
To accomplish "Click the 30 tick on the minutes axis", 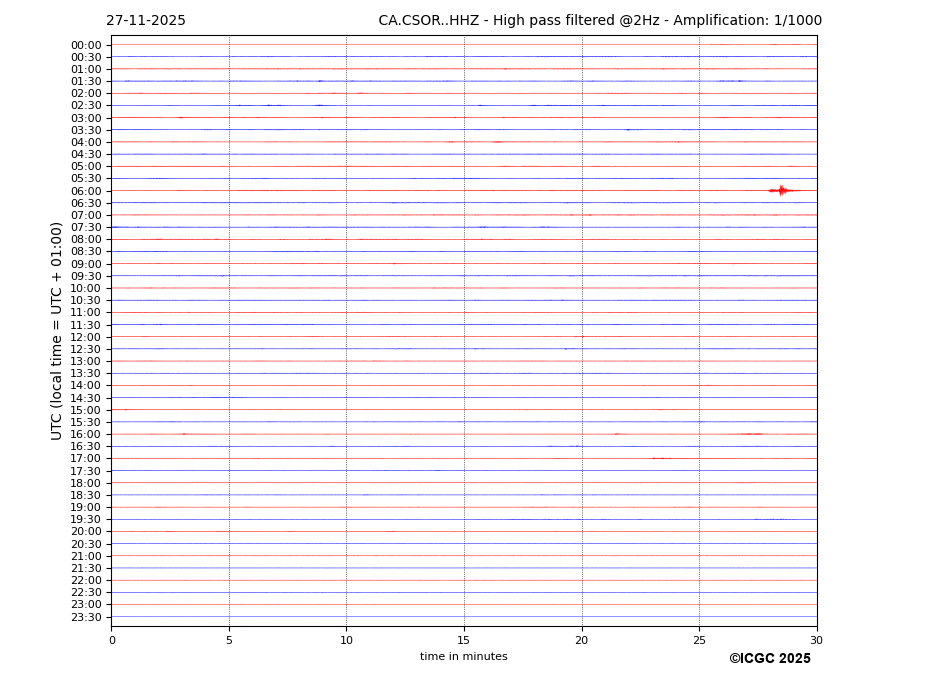I will (817, 640).
